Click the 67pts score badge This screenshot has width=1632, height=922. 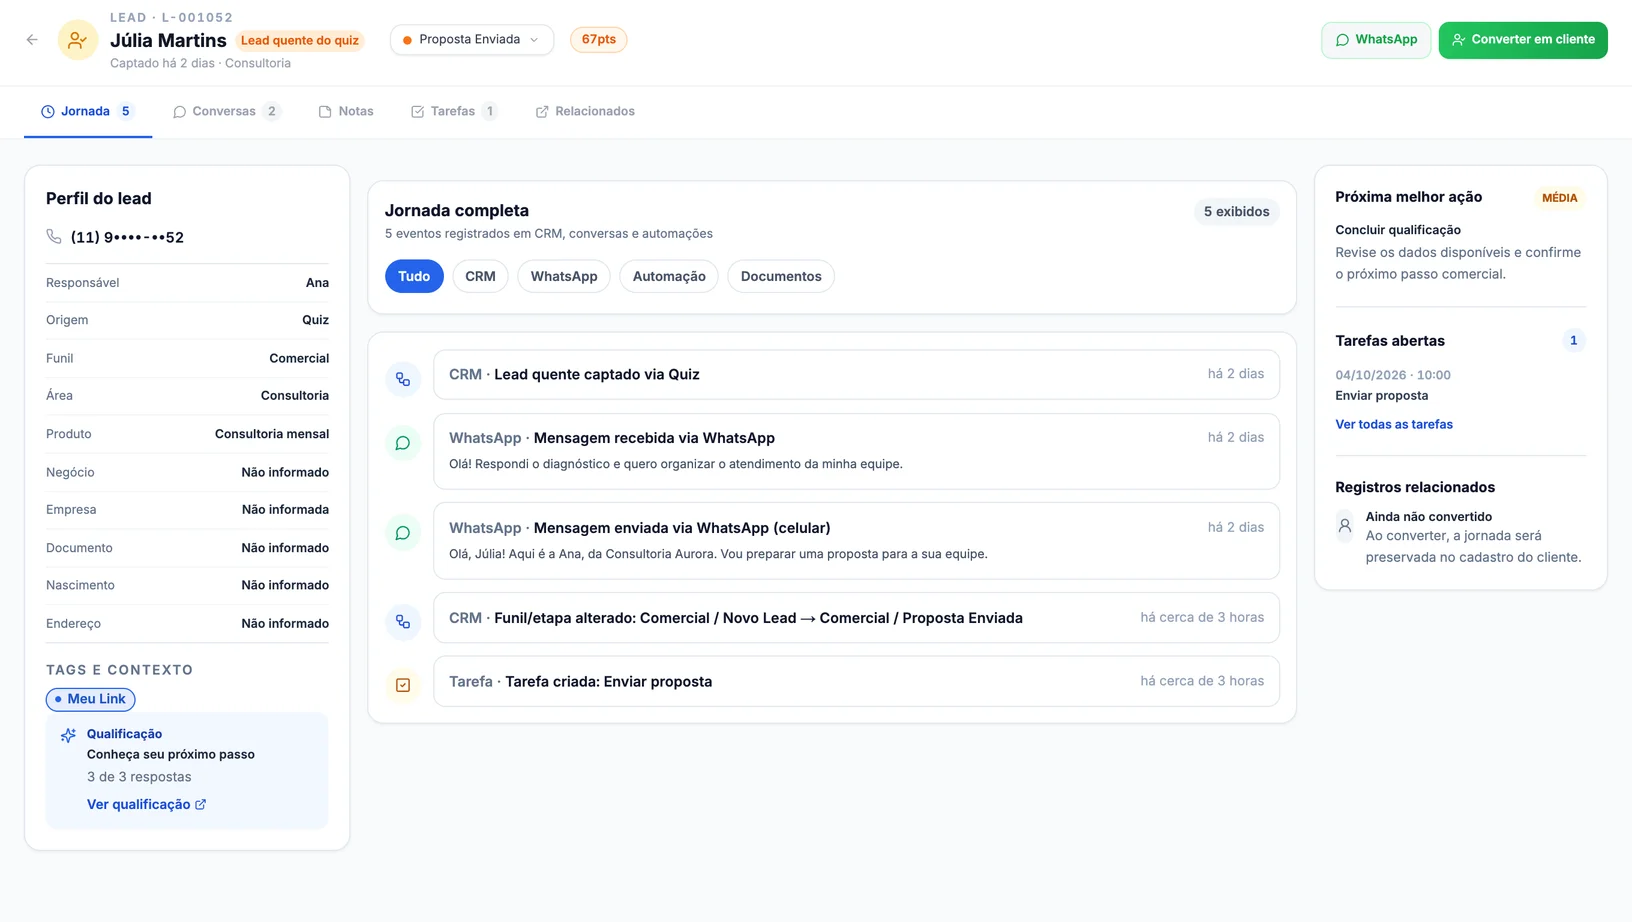point(599,40)
